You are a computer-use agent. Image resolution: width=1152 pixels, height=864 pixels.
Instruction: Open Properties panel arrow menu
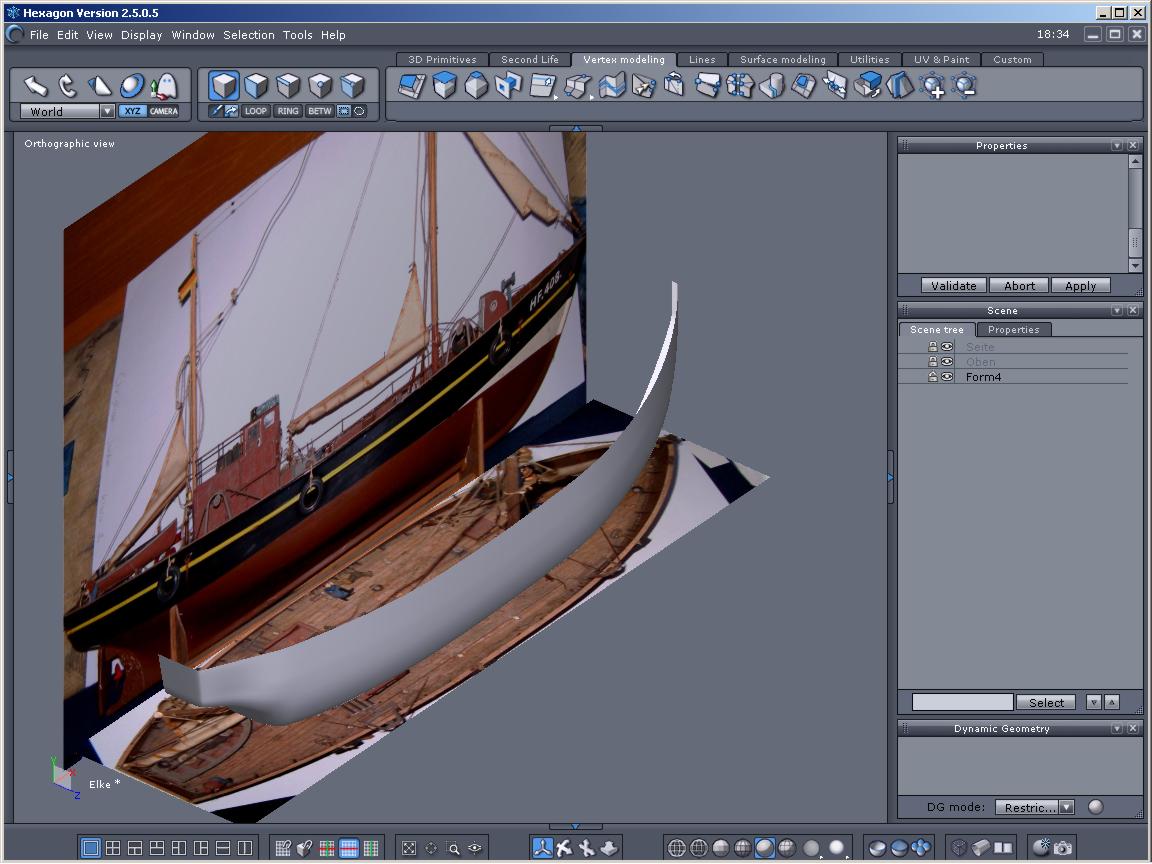coord(1117,145)
